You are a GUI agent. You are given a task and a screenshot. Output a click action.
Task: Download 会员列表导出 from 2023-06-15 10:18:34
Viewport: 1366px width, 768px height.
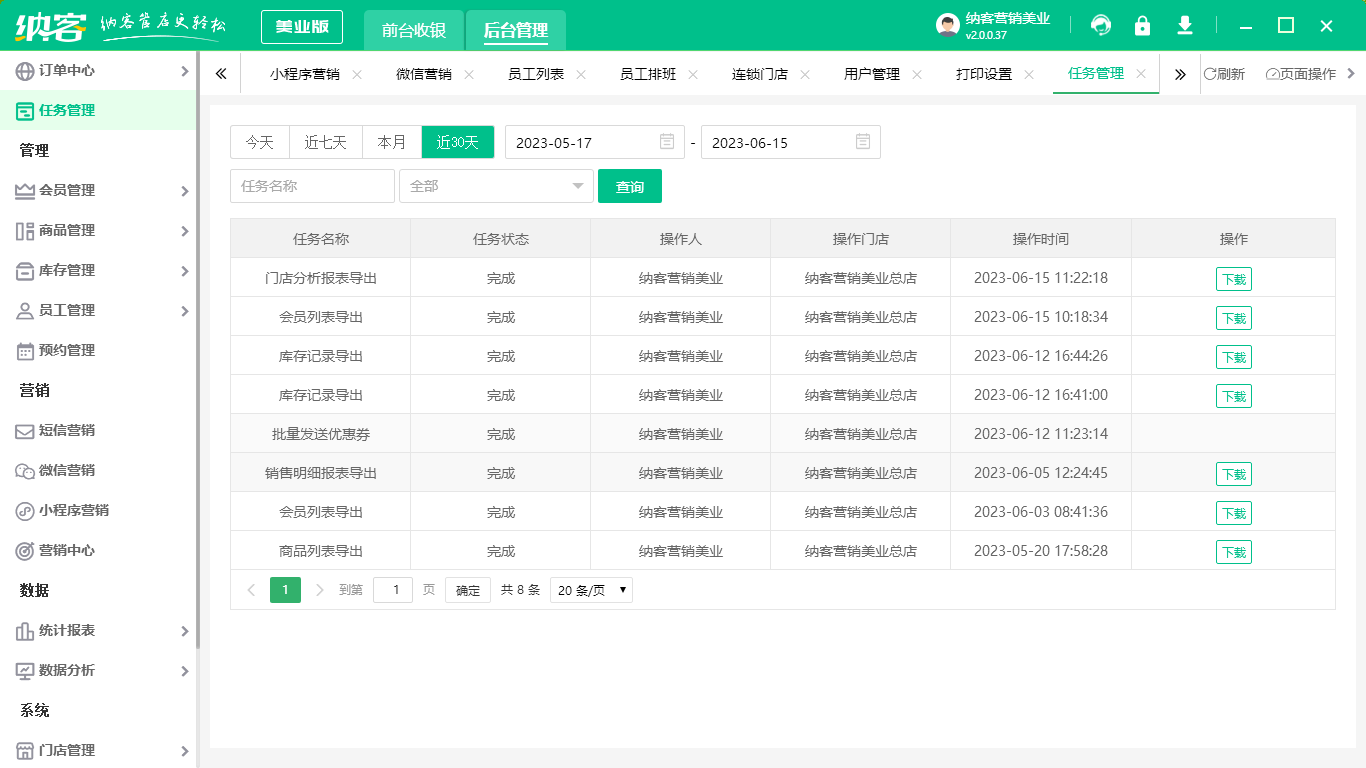pos(1234,318)
